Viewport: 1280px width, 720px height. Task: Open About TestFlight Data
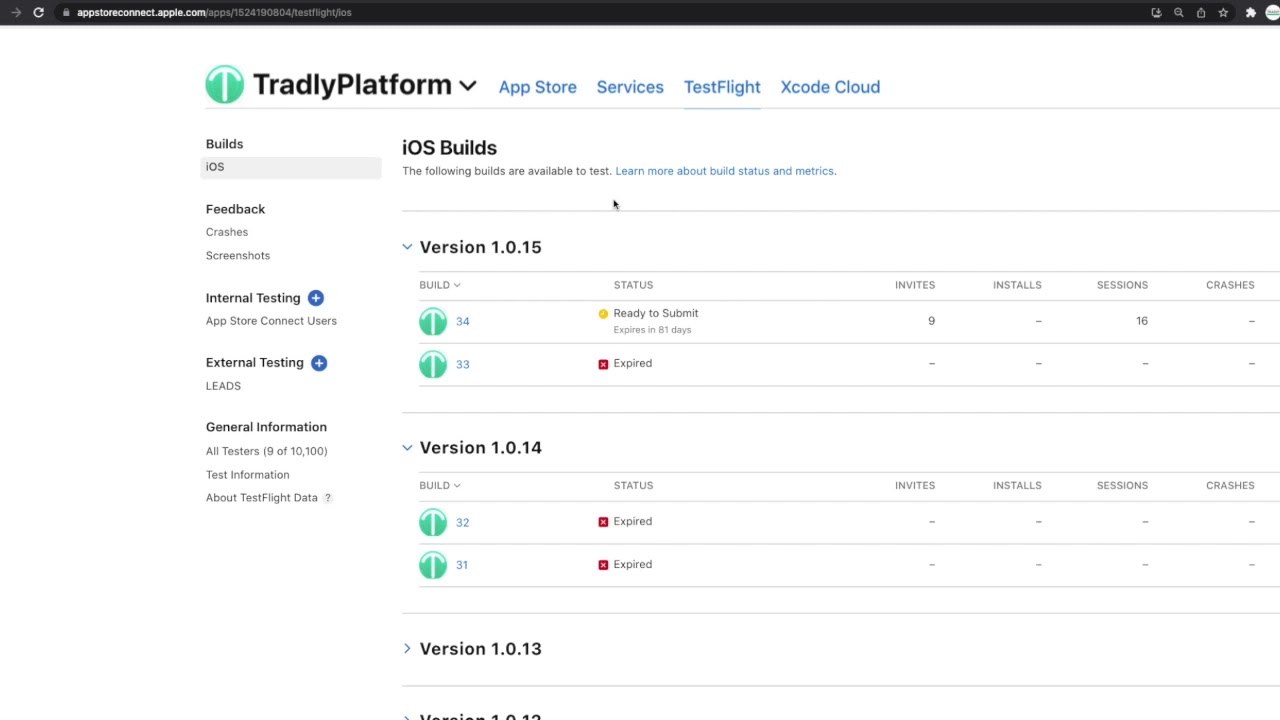point(261,498)
